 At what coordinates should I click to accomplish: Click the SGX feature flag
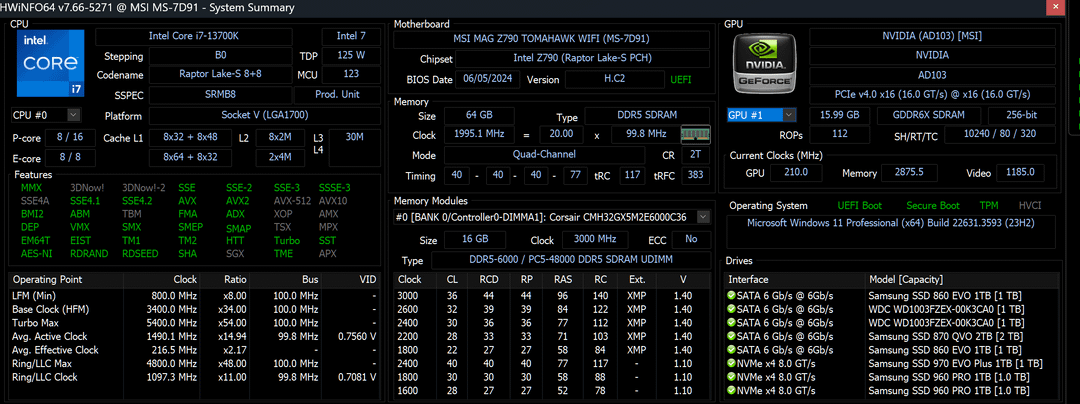(235, 253)
